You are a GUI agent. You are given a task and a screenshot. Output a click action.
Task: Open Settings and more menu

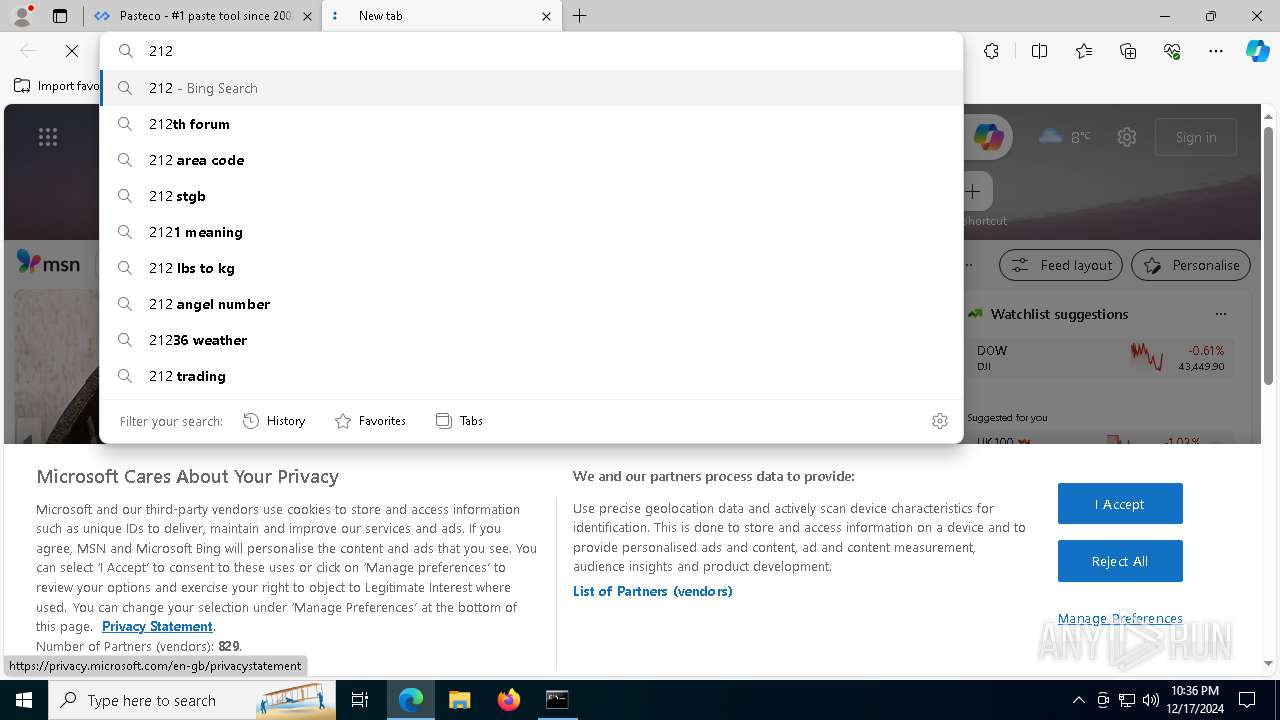click(x=1216, y=51)
